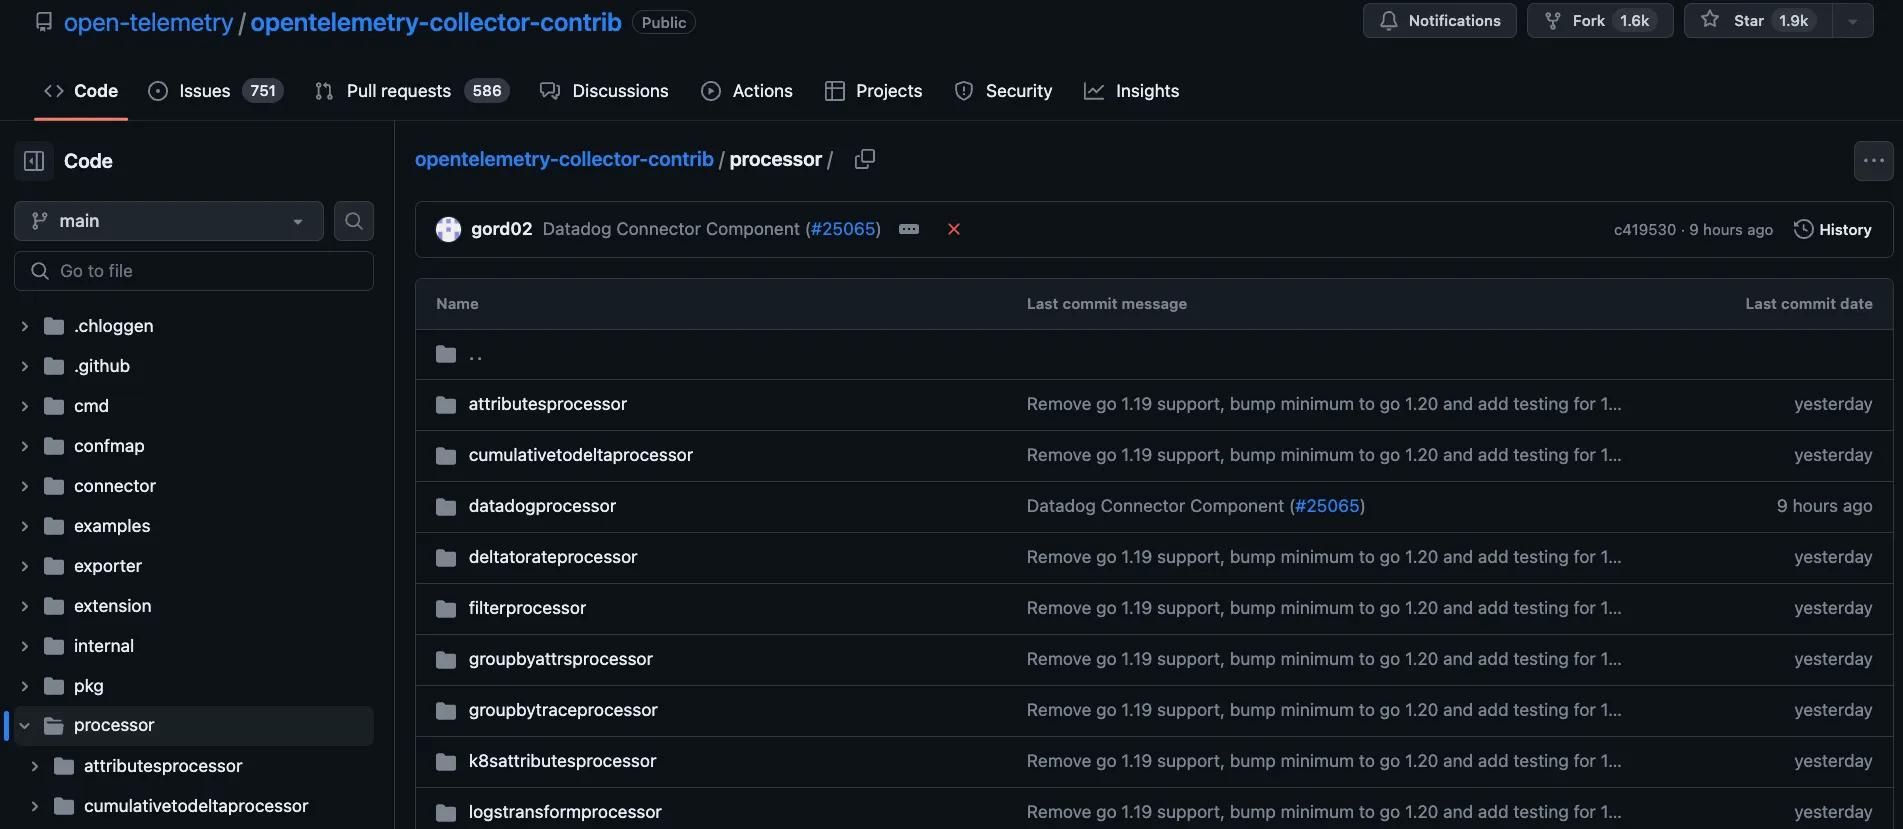1903x829 pixels.
Task: Click the bell icon in Notifications
Action: click(x=1389, y=21)
